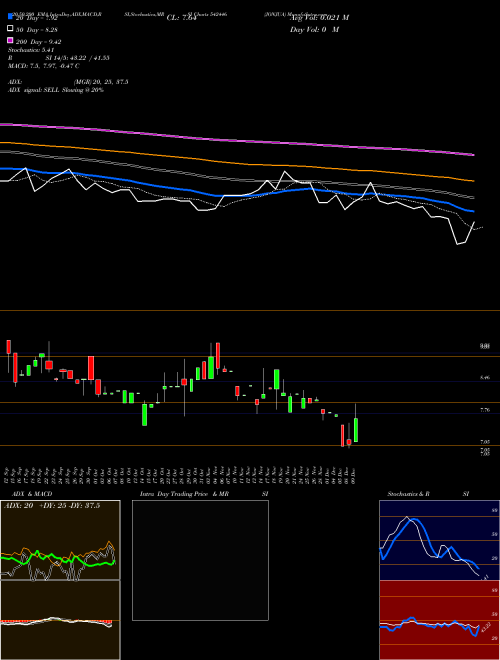Click the 'Intra Day Trading Price & MR' title

(184, 494)
